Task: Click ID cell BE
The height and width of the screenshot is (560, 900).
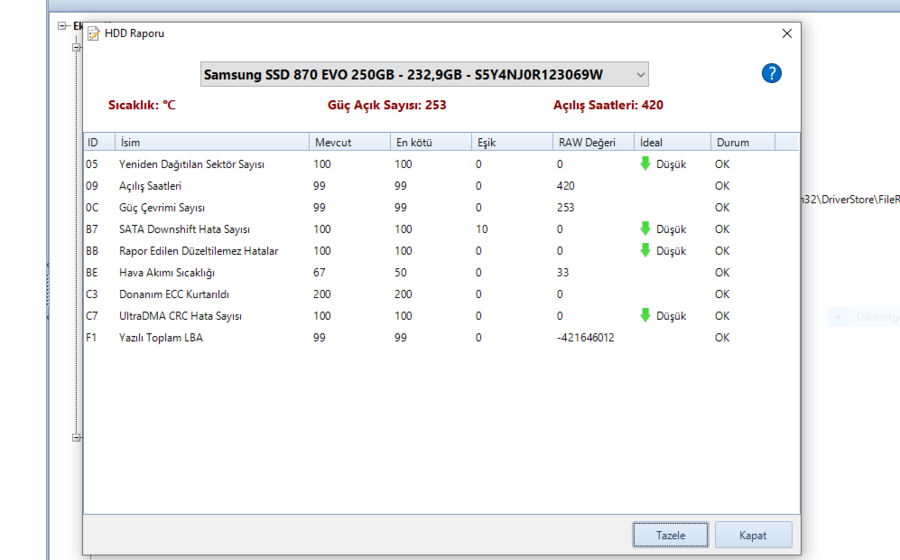Action: 92,273
